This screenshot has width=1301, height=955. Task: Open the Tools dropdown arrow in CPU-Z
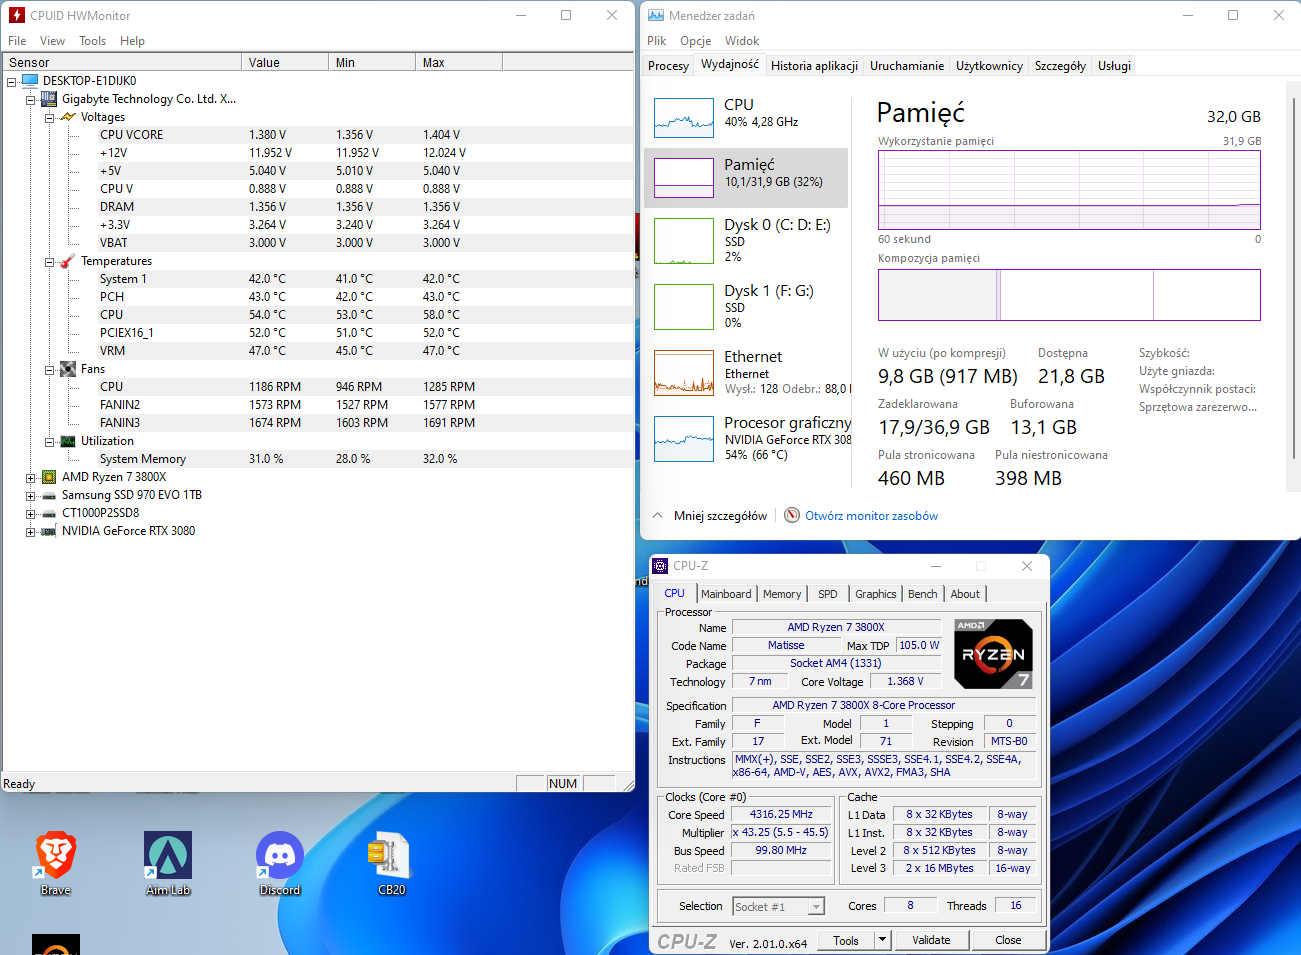[x=882, y=940]
